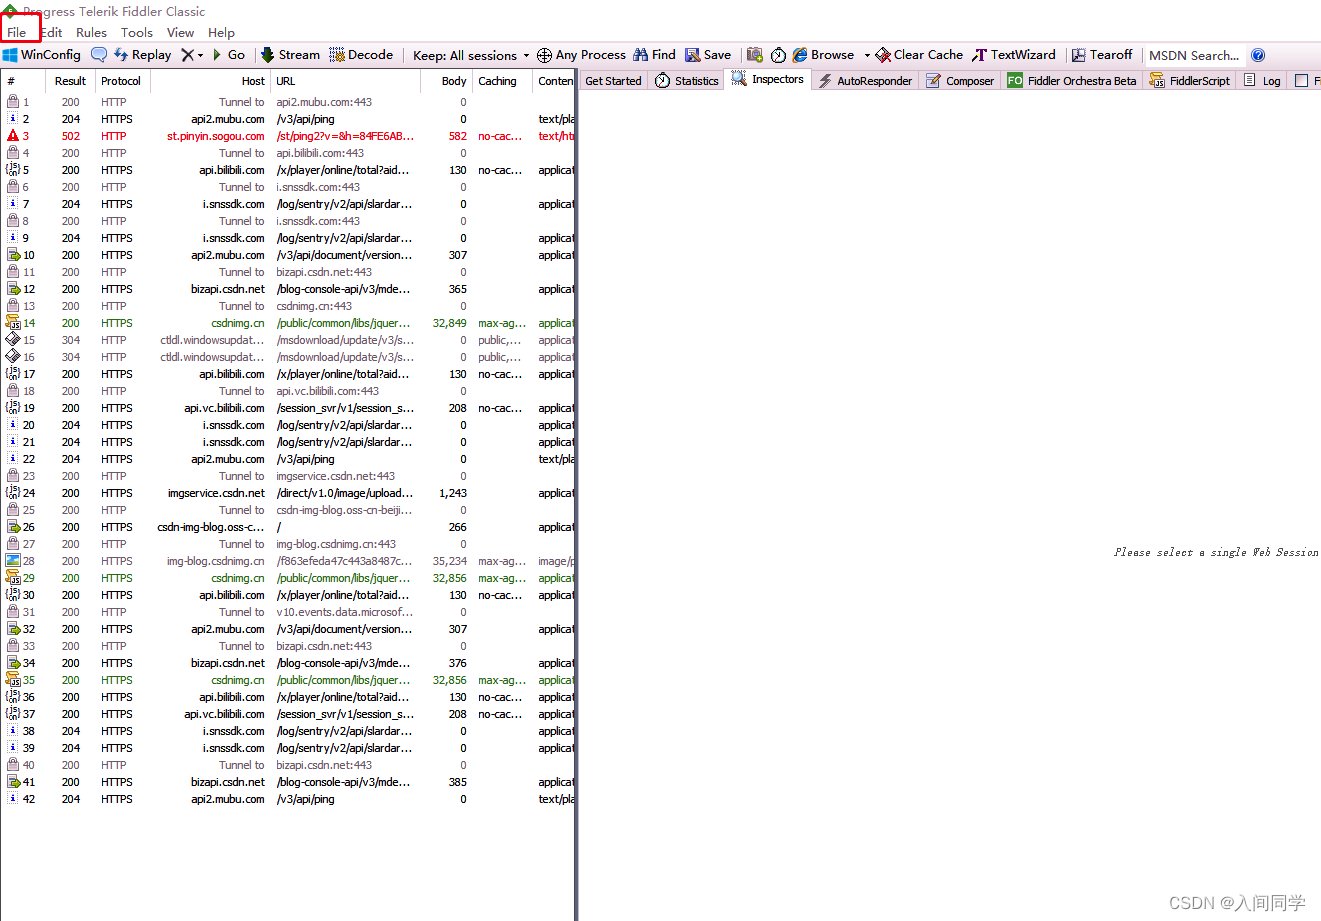Select the st.pinyin.sogou.com host cell
This screenshot has width=1321, height=921.
(x=216, y=136)
